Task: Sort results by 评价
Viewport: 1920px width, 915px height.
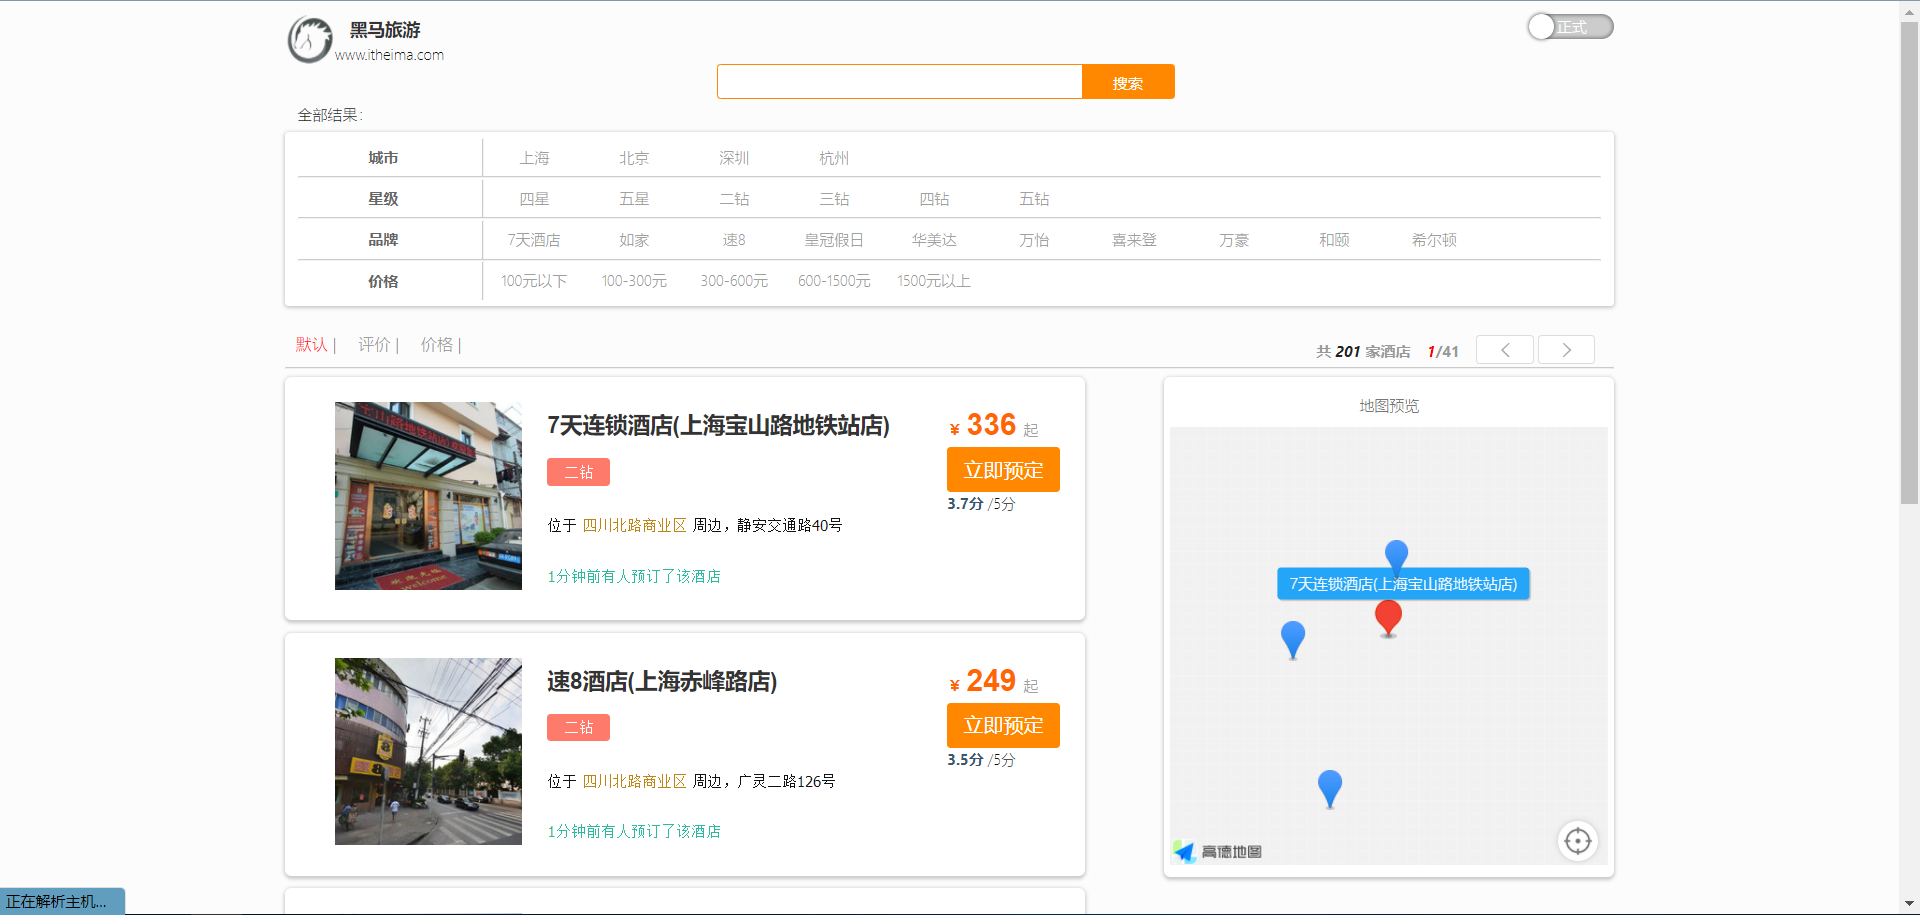Action: [x=374, y=345]
